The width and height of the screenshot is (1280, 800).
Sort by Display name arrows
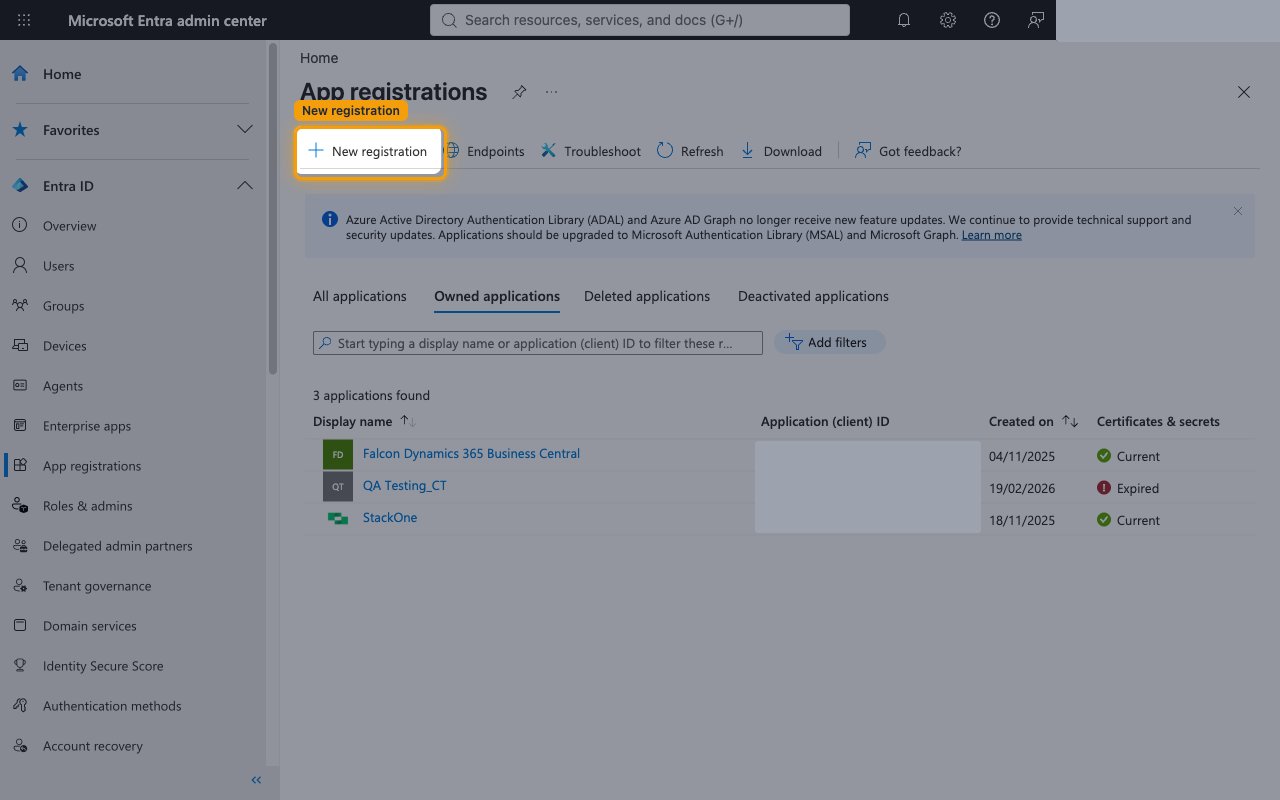[408, 422]
